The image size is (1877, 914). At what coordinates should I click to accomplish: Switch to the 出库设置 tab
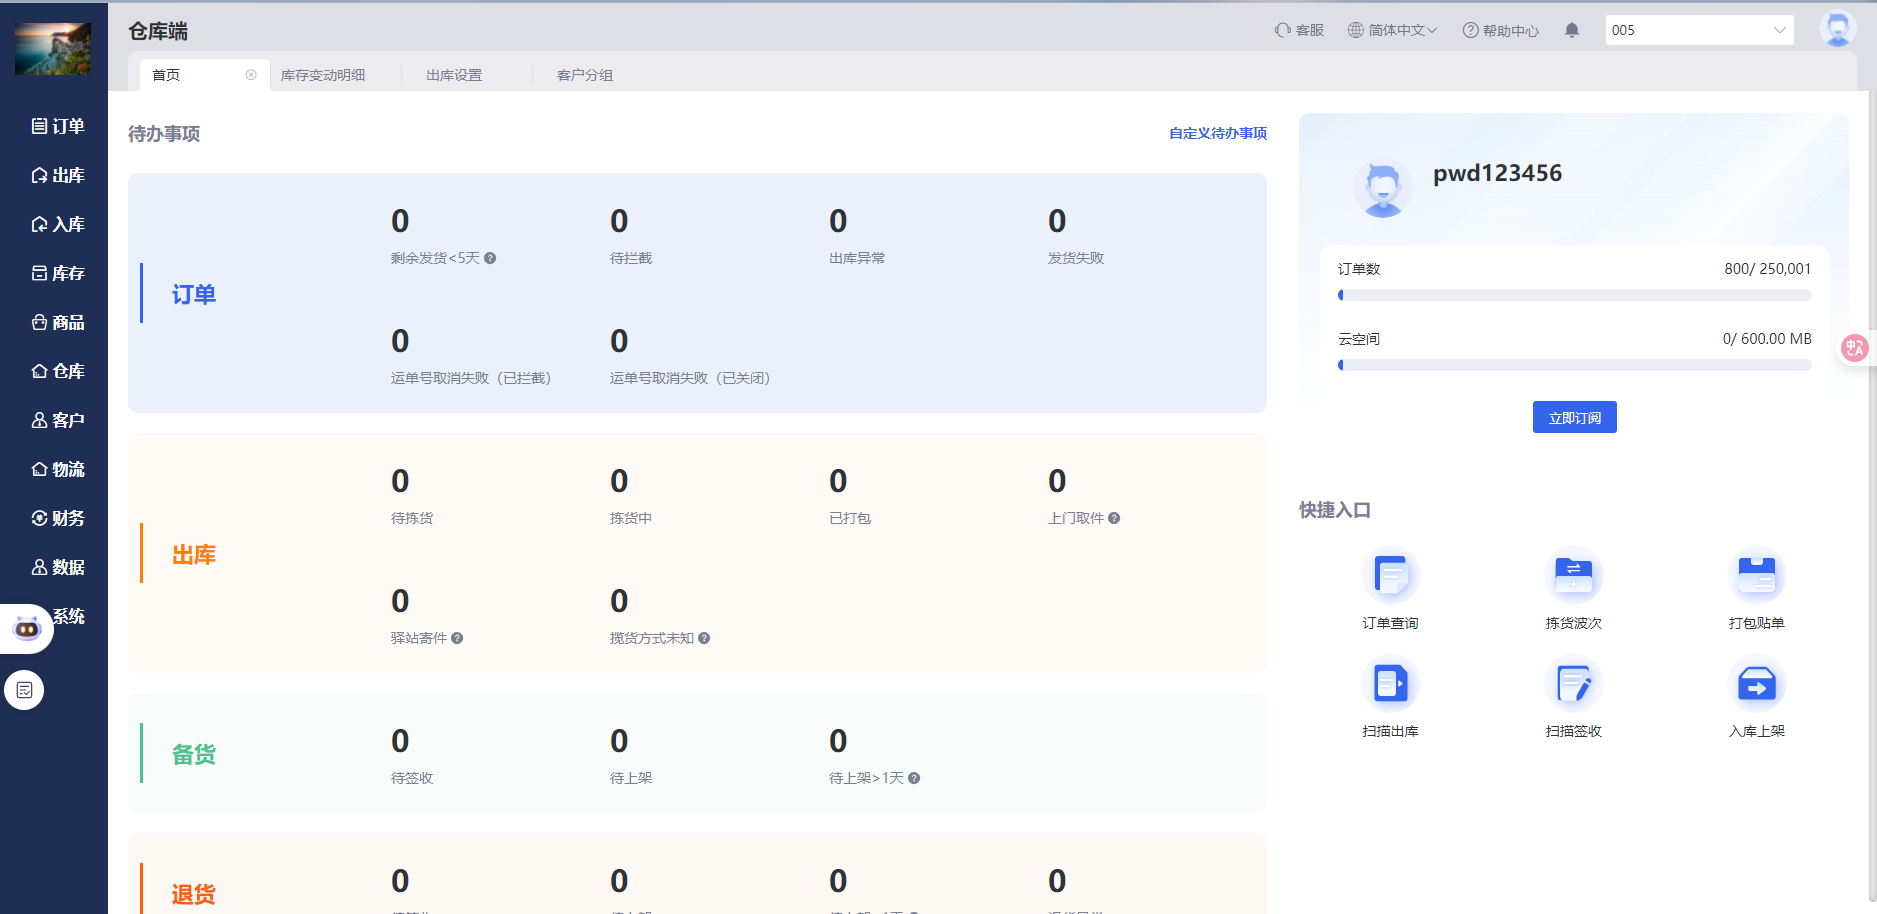454,75
